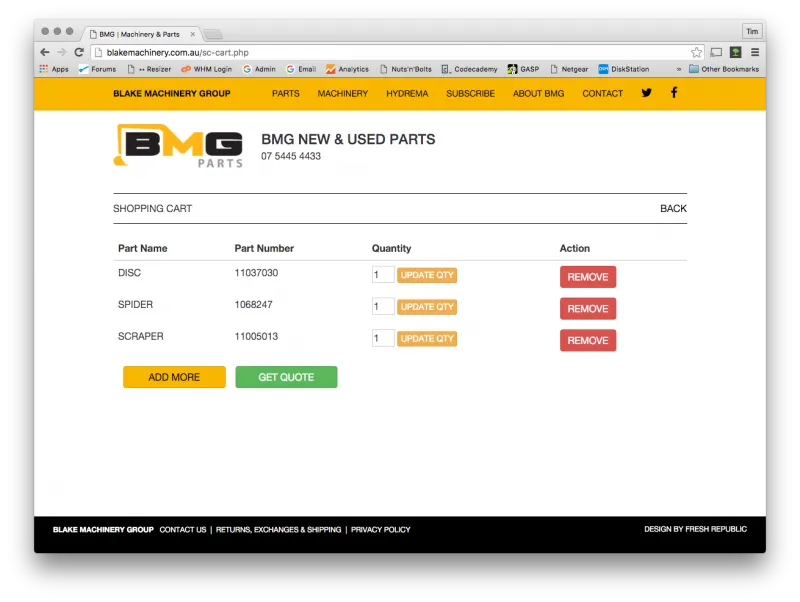This screenshot has width=800, height=602.
Task: Open the Twitter icon in the navigation bar
Action: tap(646, 93)
